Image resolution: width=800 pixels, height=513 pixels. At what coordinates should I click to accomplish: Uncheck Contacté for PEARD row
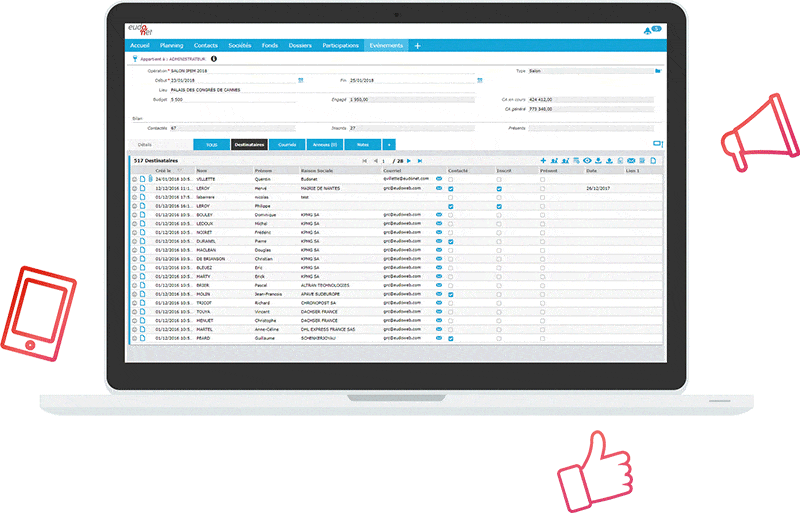[x=451, y=338]
